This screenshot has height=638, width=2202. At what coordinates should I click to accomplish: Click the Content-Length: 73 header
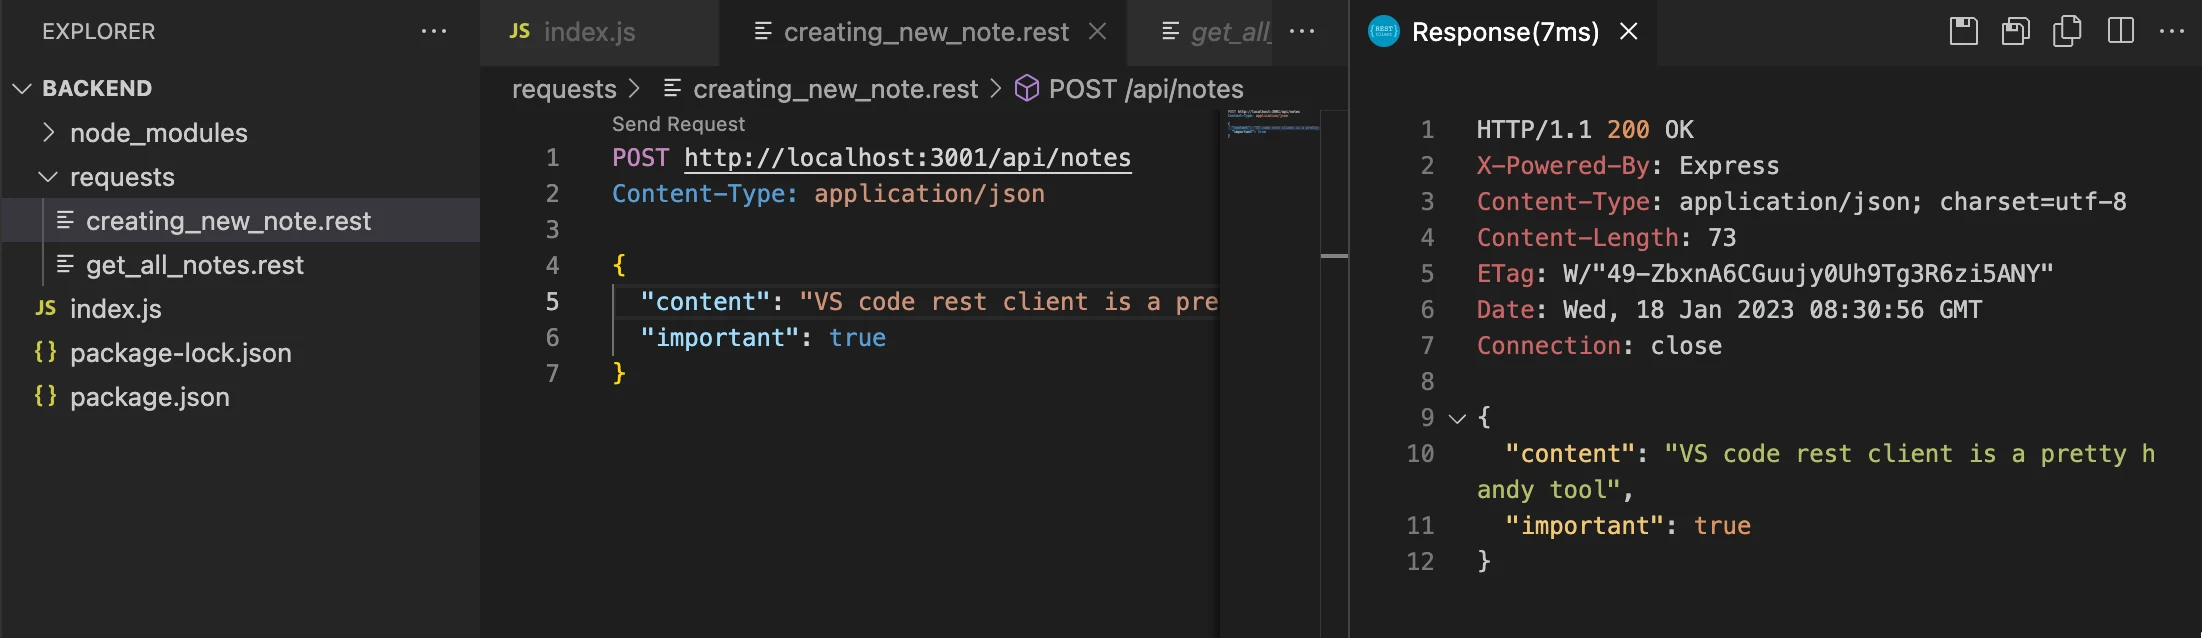point(1606,238)
